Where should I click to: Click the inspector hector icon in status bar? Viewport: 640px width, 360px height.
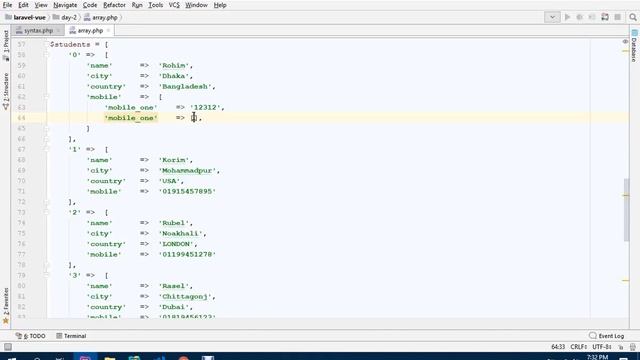click(x=633, y=347)
